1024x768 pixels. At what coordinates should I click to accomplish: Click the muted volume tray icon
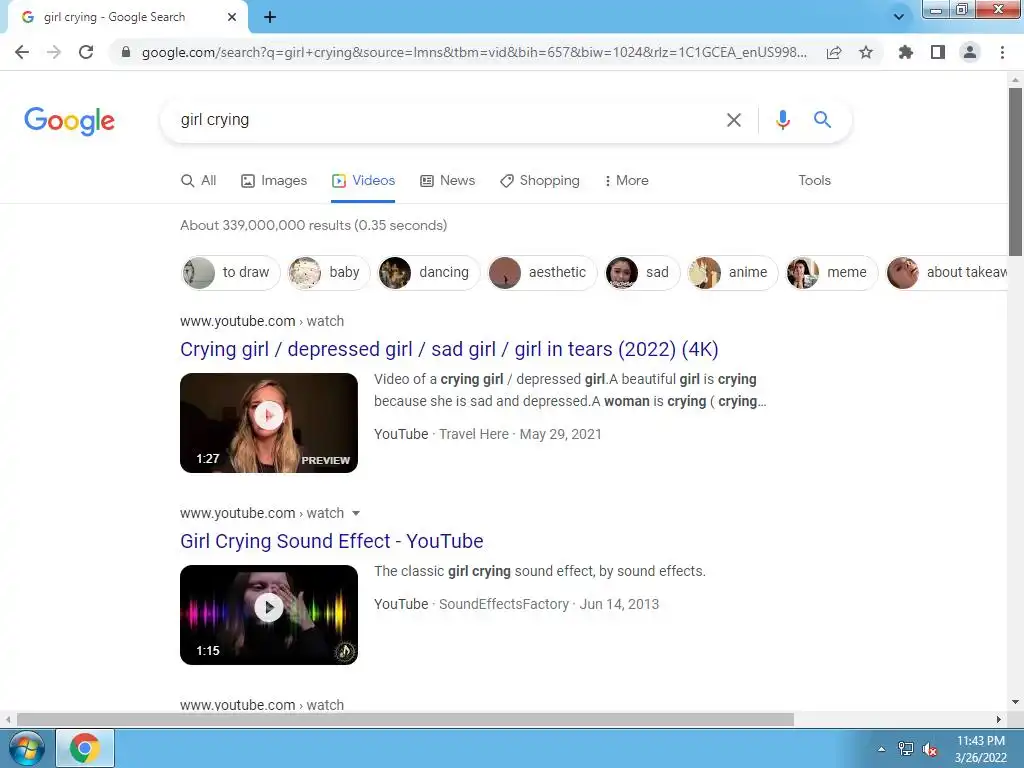(x=930, y=749)
